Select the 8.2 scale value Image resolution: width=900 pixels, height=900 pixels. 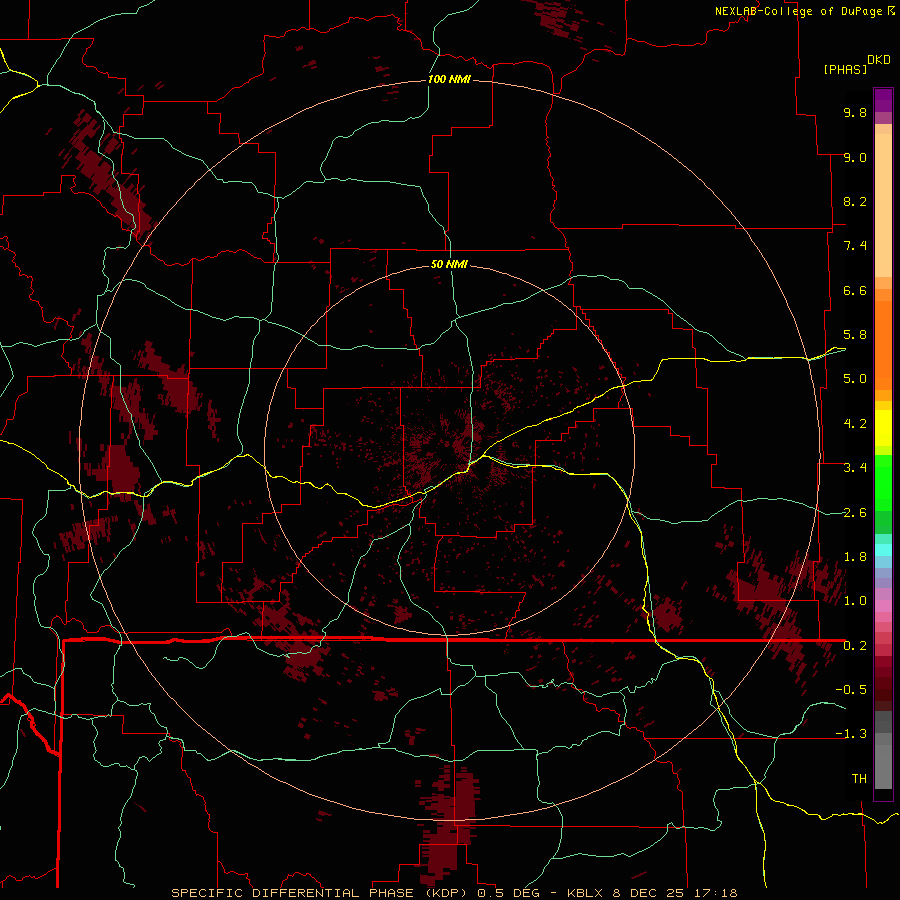pos(855,201)
